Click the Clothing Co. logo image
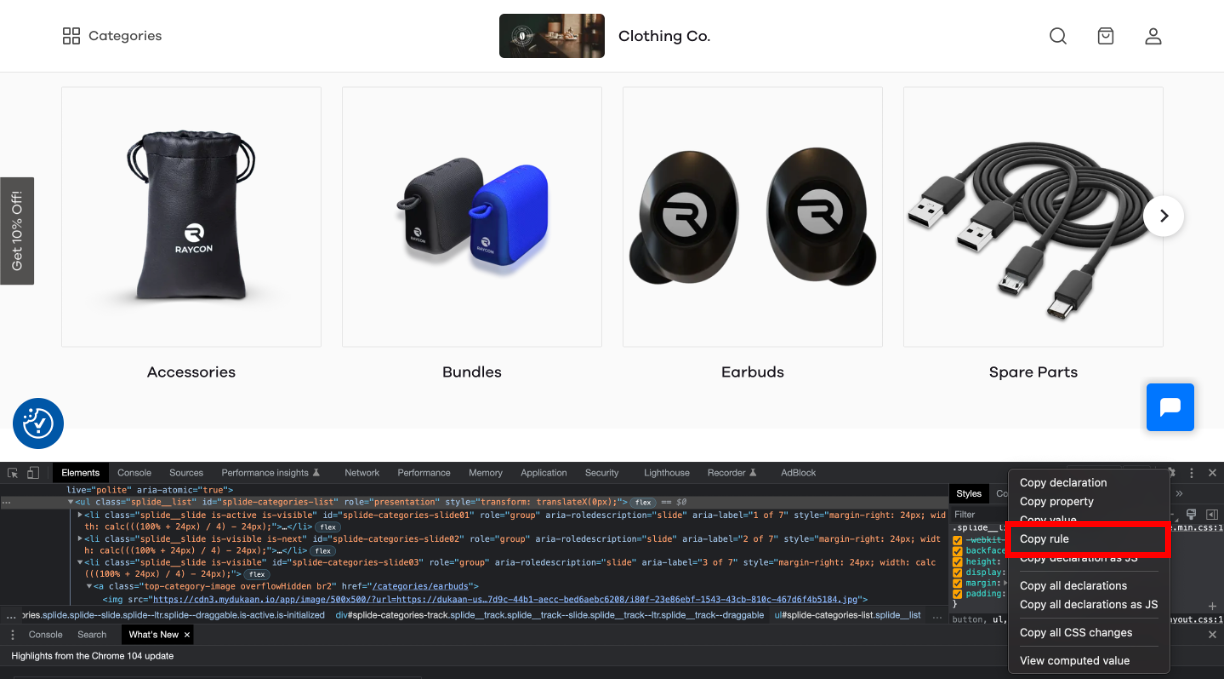 pyautogui.click(x=552, y=36)
